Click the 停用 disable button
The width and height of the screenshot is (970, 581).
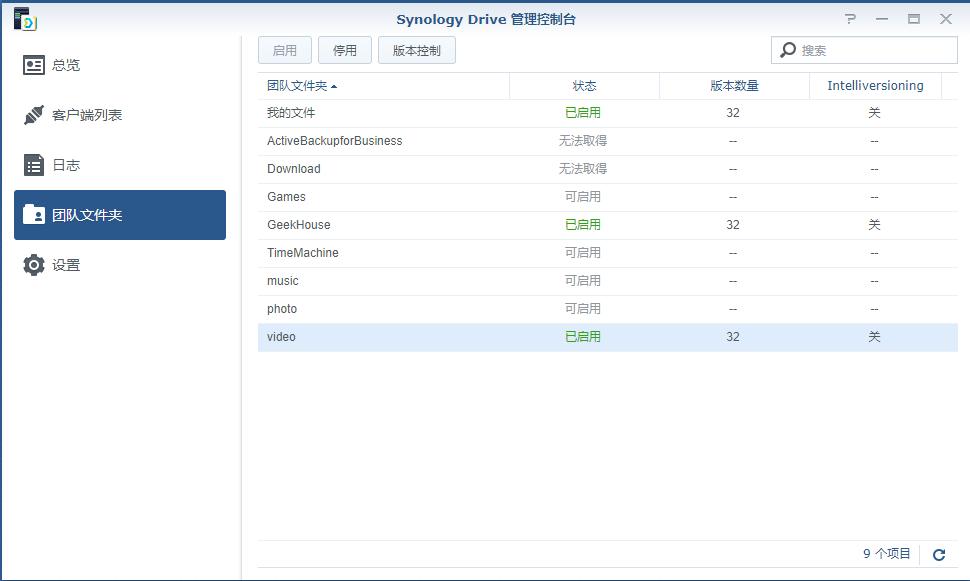click(x=345, y=50)
